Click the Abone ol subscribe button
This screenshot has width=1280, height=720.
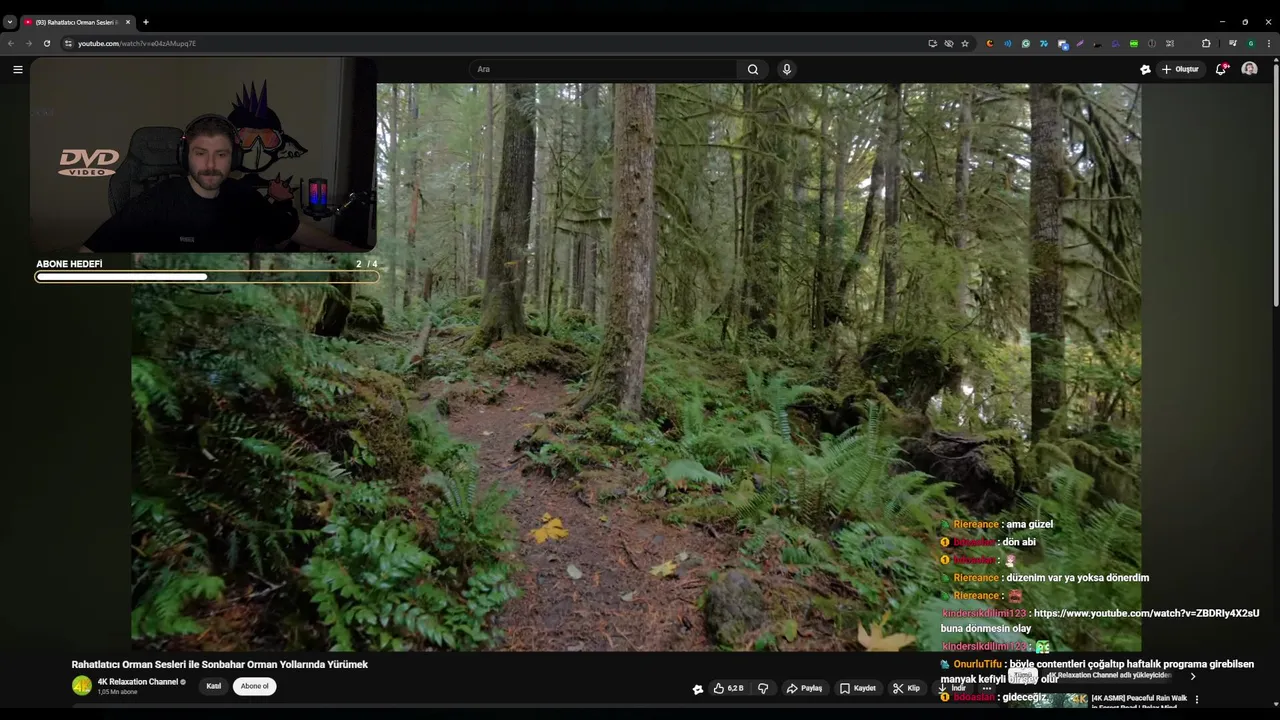point(254,686)
